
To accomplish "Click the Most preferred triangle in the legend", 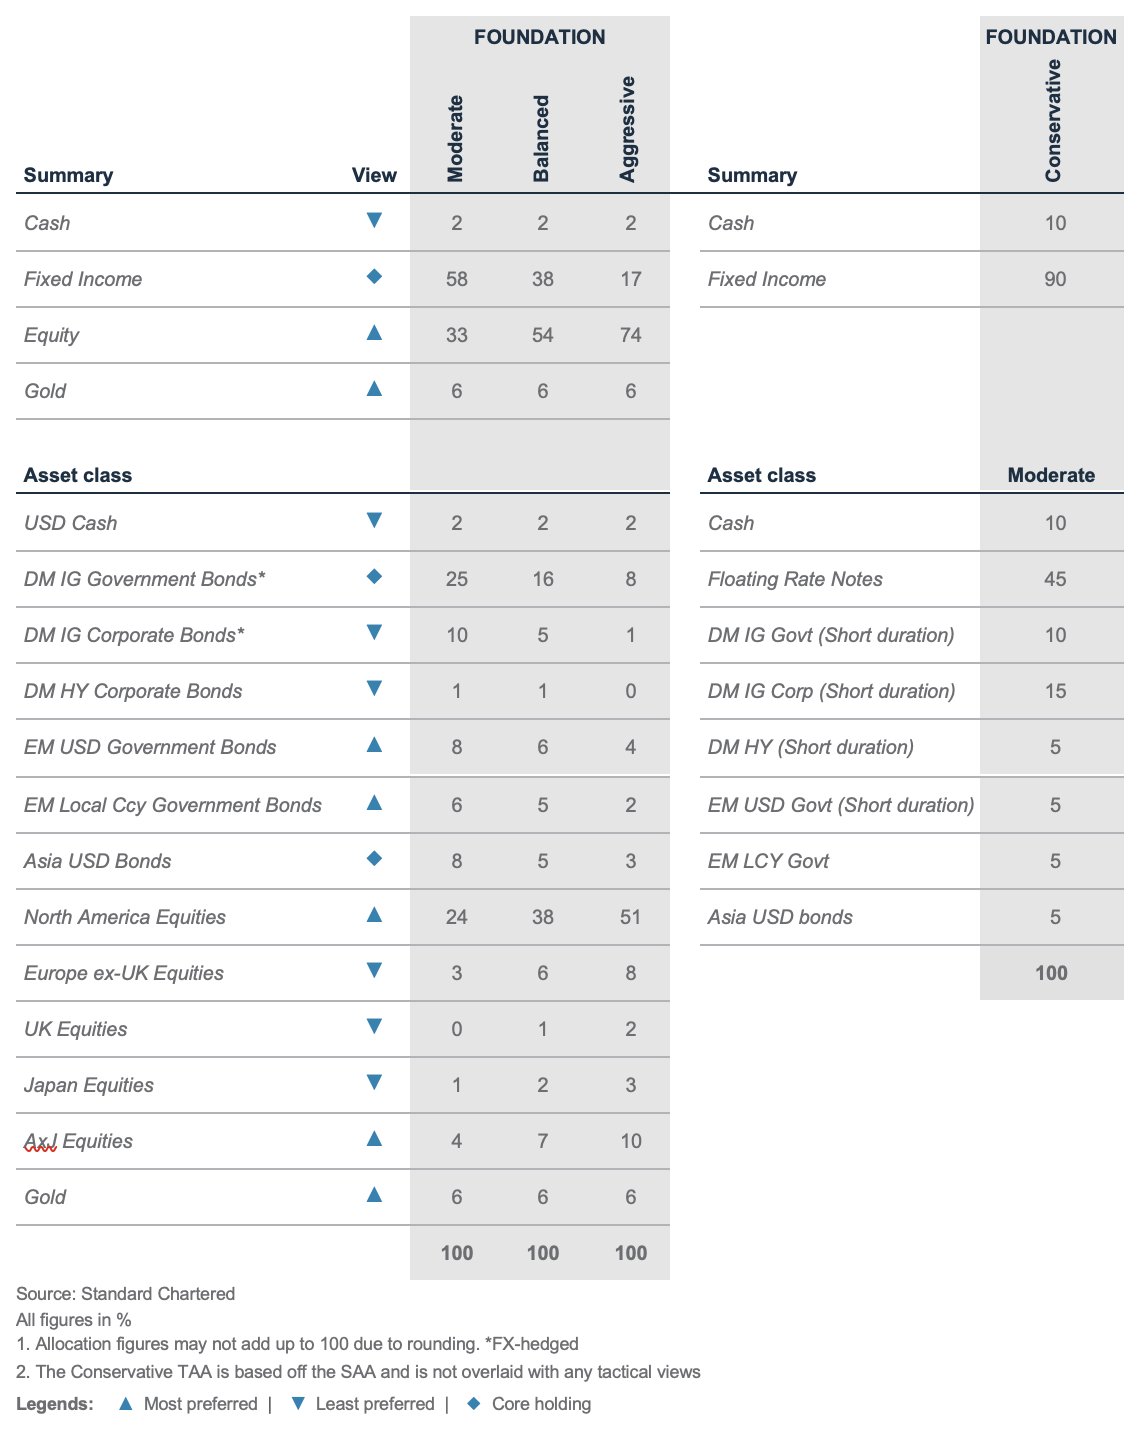I will coord(125,1404).
